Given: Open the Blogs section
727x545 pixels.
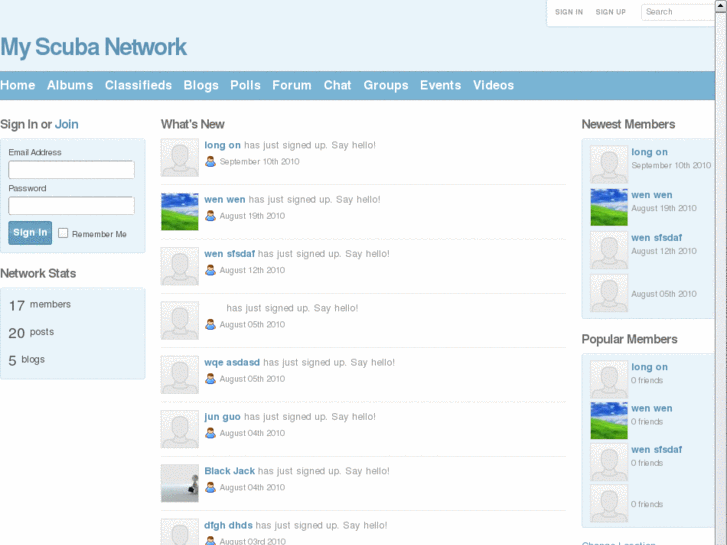Looking at the screenshot, I should tap(201, 85).
